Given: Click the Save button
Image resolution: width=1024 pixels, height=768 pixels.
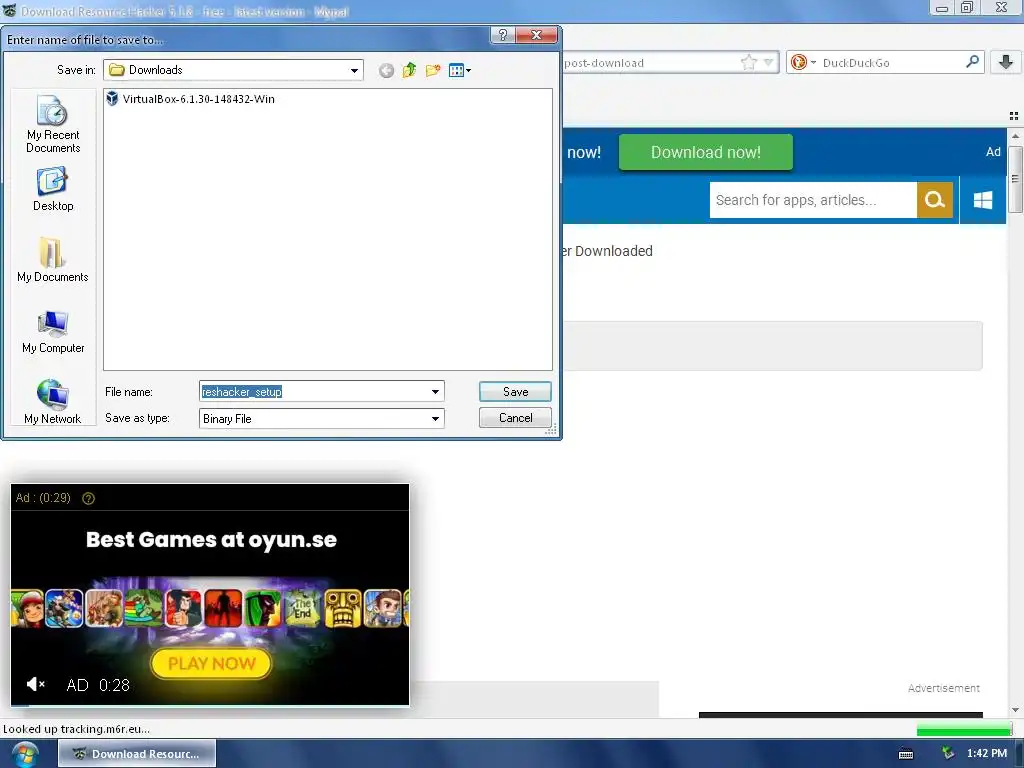Looking at the screenshot, I should [x=515, y=392].
